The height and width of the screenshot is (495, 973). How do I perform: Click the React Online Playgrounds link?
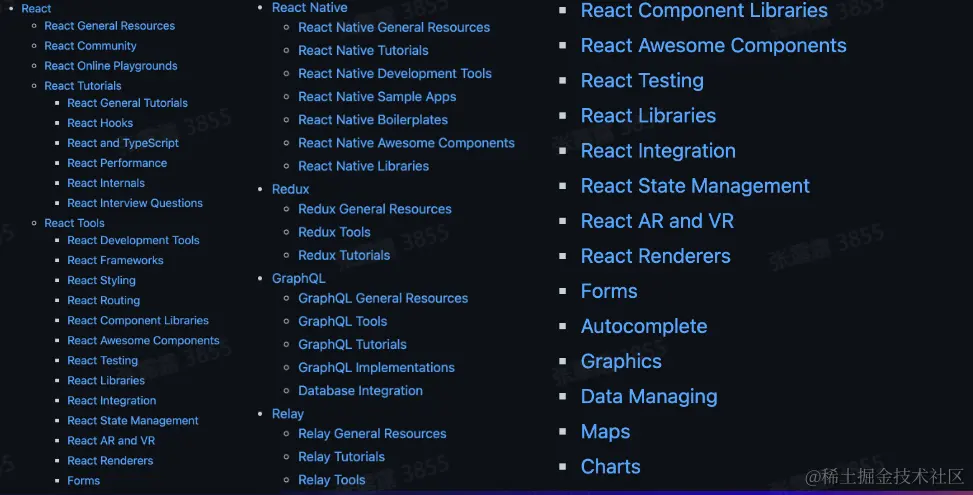(x=110, y=66)
